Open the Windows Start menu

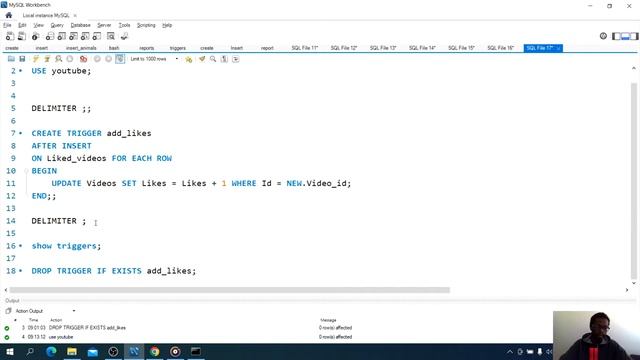9,351
